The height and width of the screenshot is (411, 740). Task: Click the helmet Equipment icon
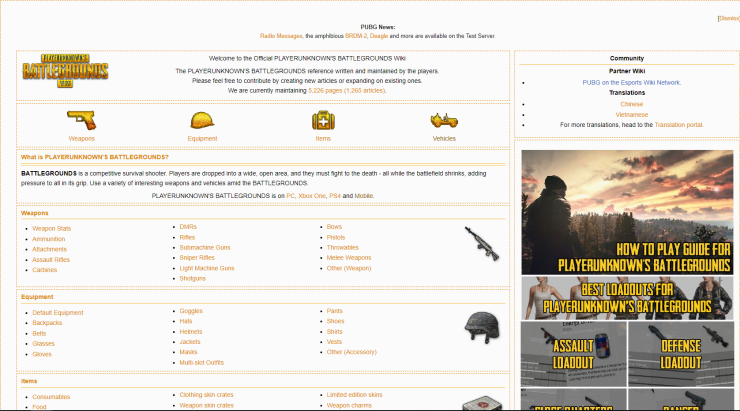(203, 120)
